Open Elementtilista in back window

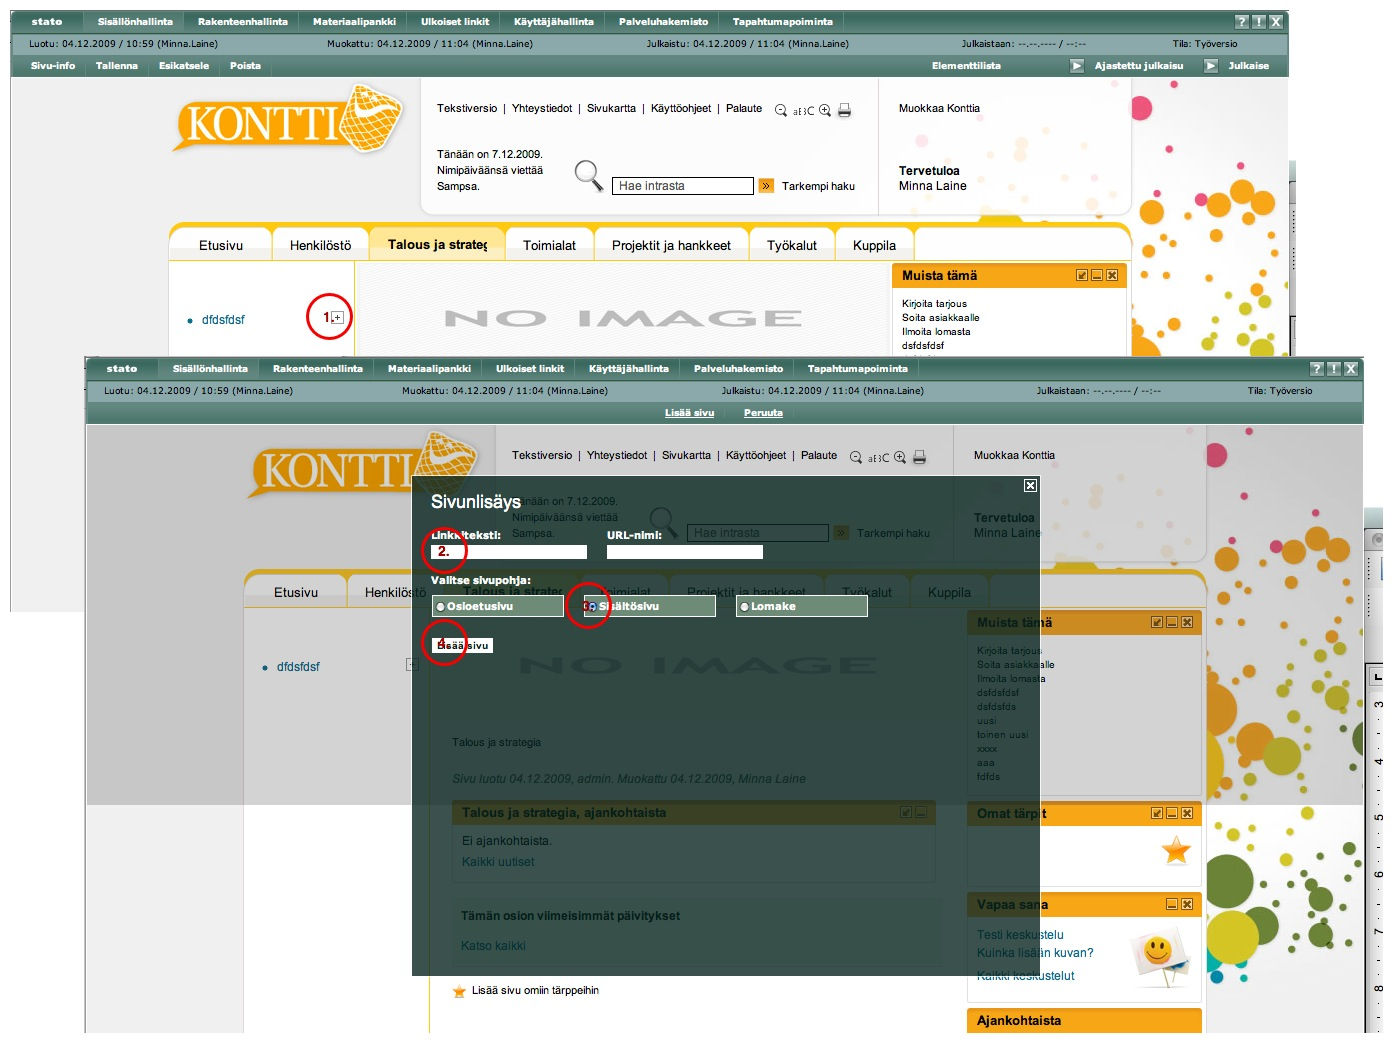[x=966, y=66]
